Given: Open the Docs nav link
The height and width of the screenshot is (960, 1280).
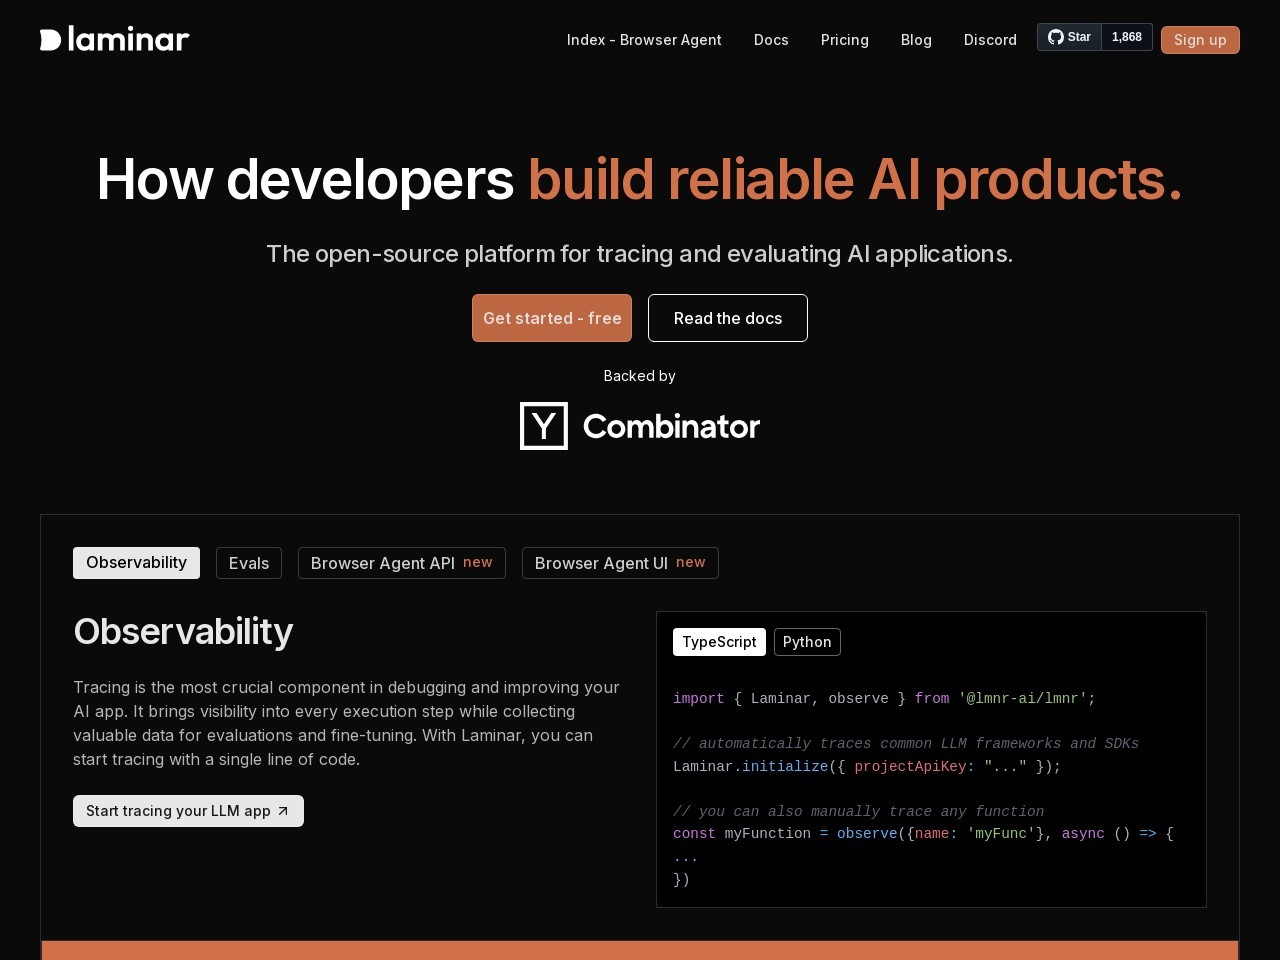Looking at the screenshot, I should click(x=771, y=40).
